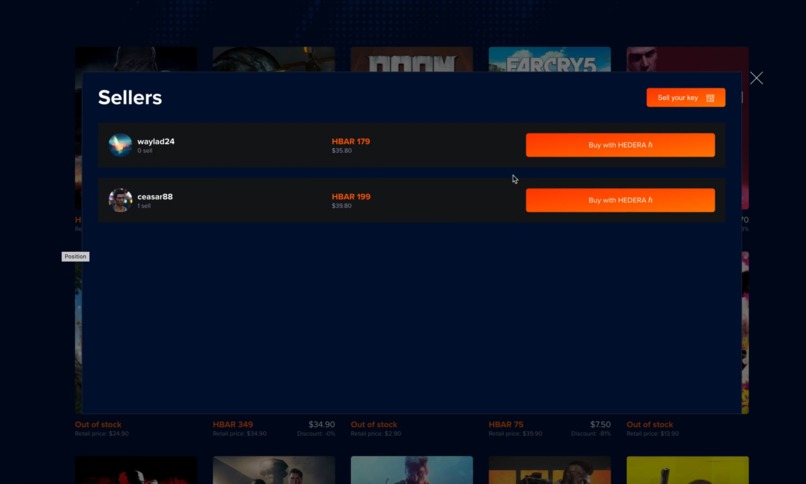
Task: Click the $35.80 price text
Action: pyautogui.click(x=342, y=151)
